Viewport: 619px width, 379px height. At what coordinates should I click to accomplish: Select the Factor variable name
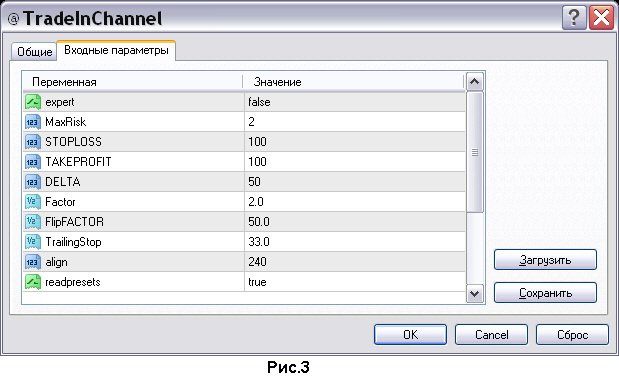pyautogui.click(x=60, y=202)
